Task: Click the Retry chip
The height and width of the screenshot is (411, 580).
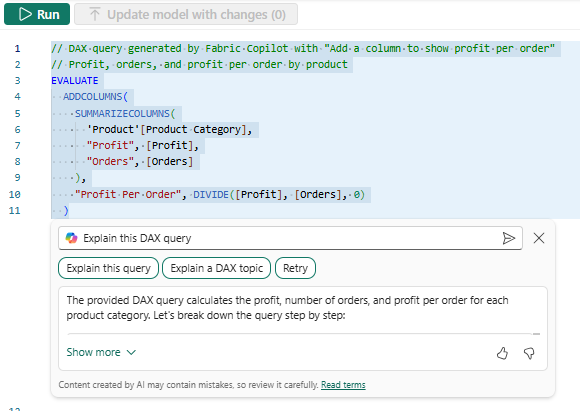Action: coord(296,268)
